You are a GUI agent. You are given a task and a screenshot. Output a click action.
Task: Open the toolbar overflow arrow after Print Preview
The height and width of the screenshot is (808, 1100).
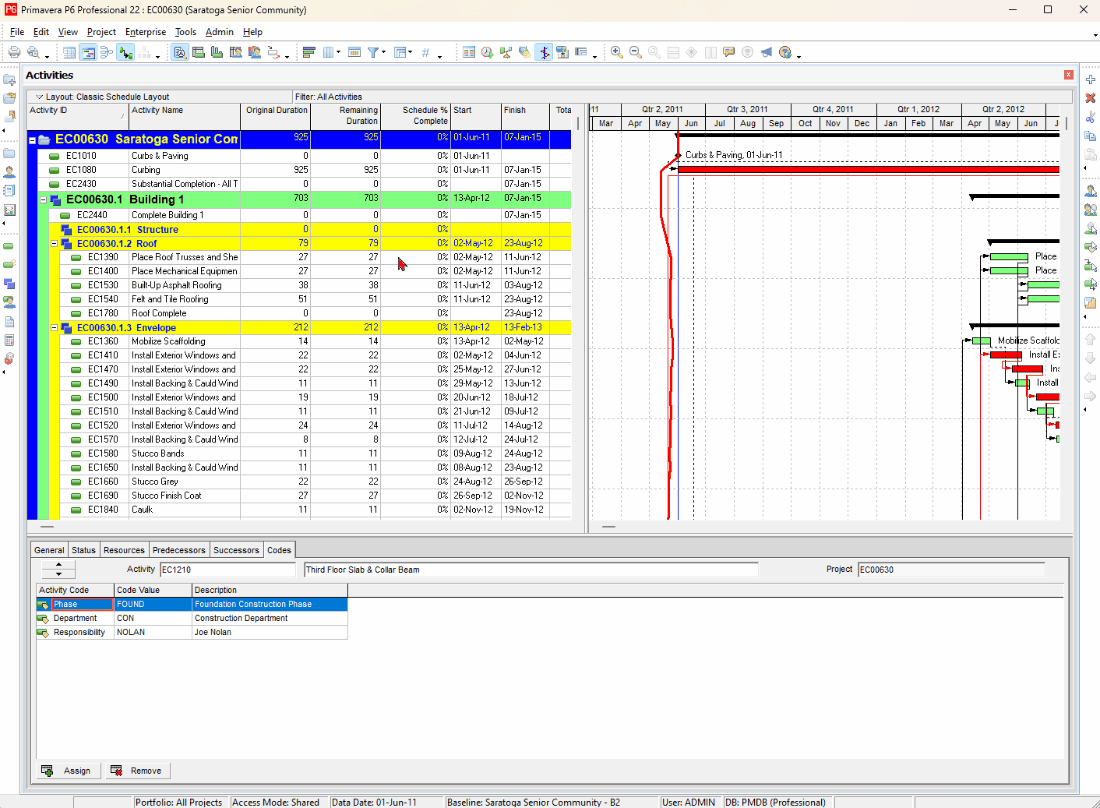47,55
